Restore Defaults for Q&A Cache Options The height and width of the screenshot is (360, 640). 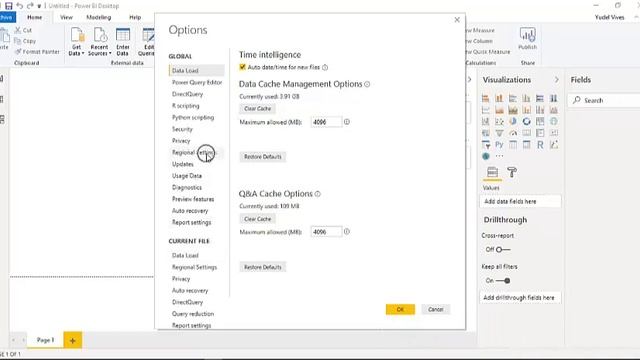pos(263,267)
